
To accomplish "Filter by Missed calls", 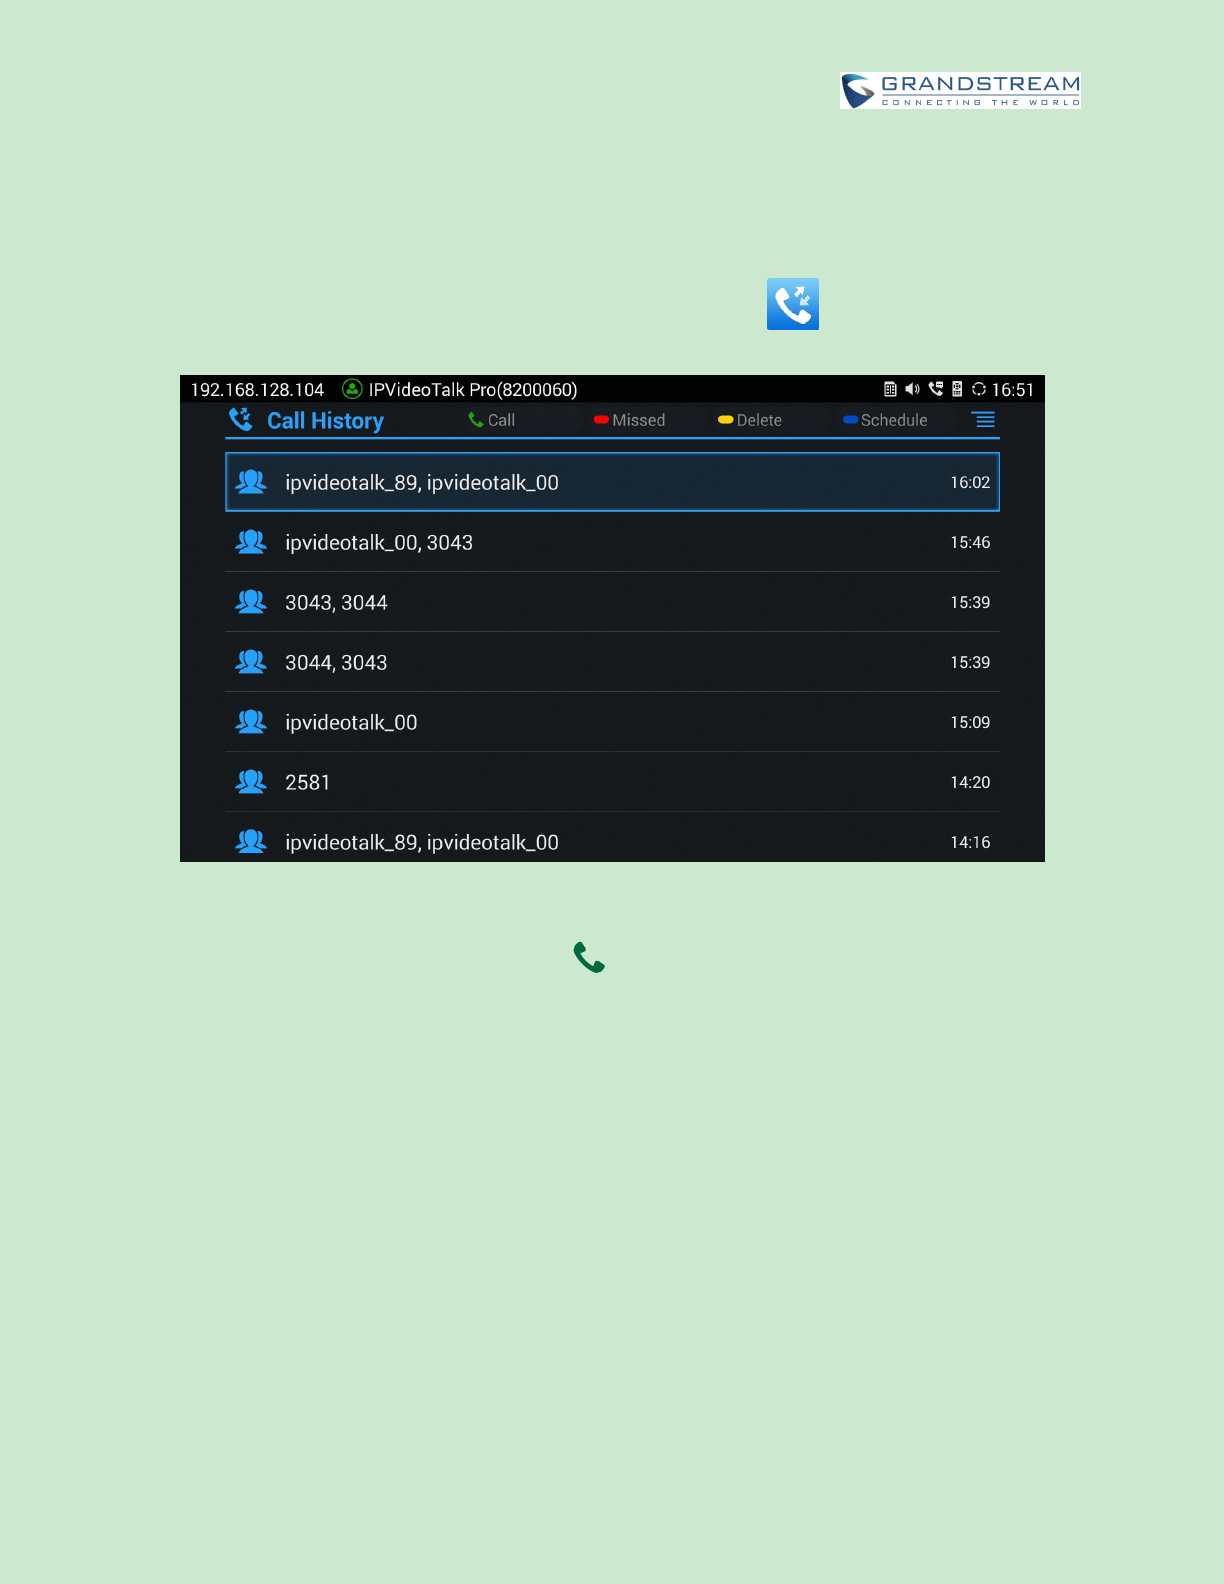I will 629,420.
